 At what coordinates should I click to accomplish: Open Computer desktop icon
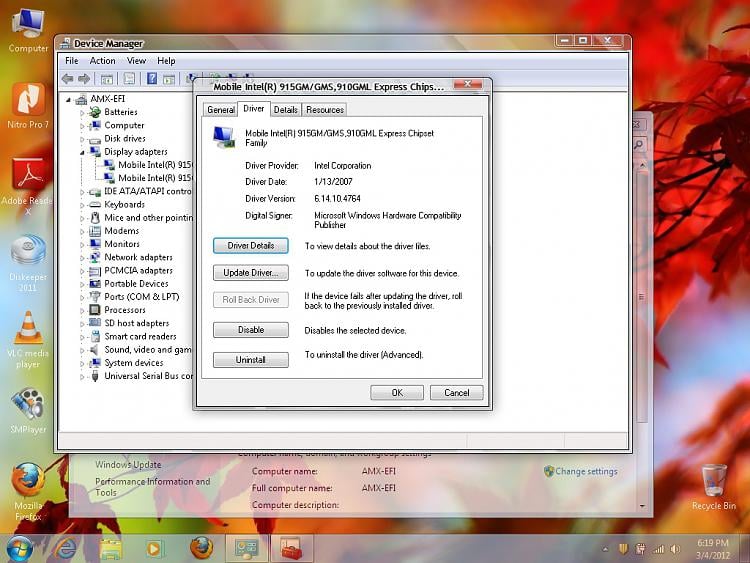29,30
